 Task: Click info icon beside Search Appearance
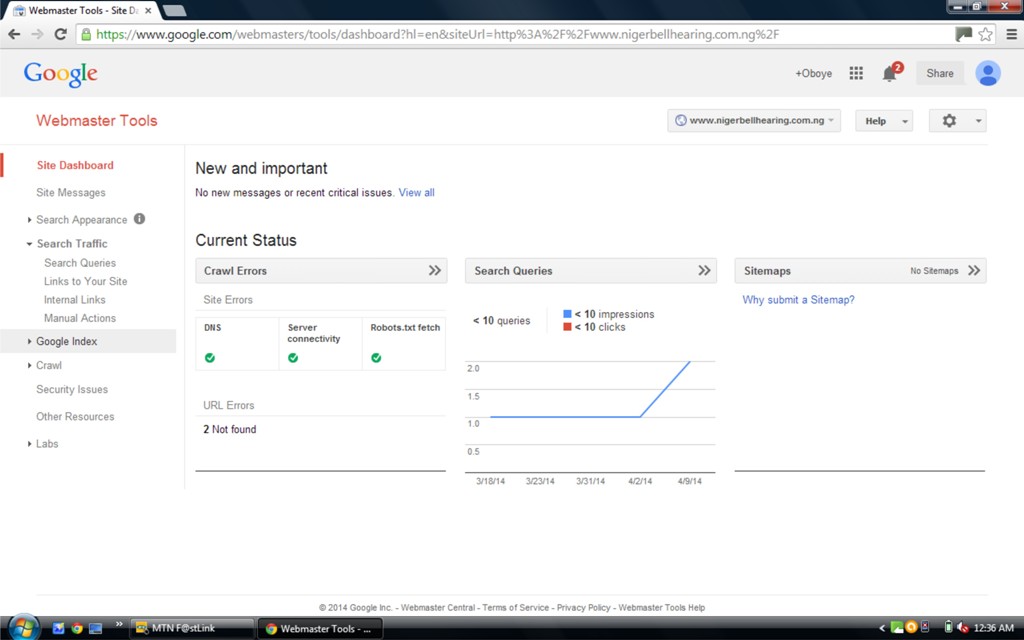click(x=139, y=219)
